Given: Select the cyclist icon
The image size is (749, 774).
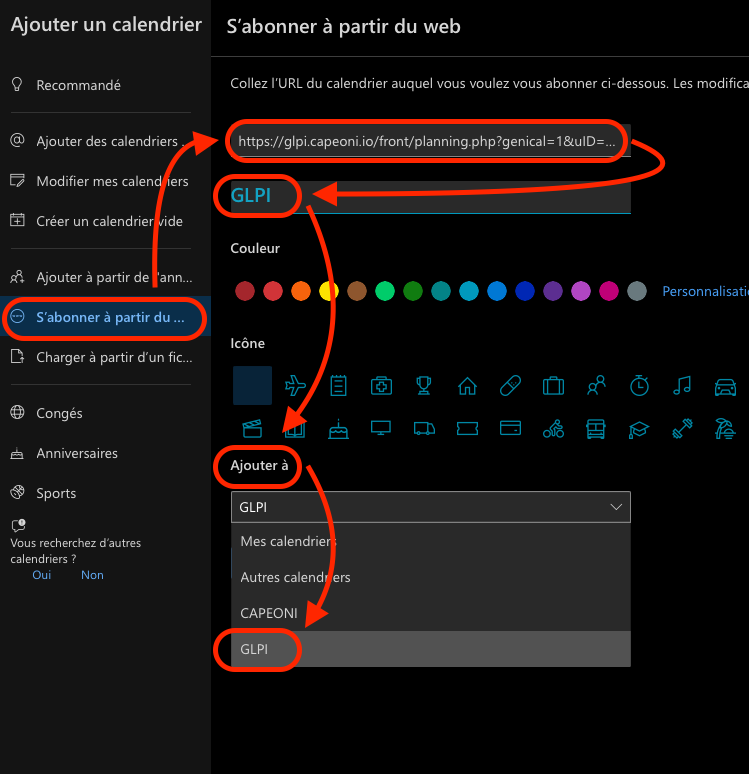Looking at the screenshot, I should [x=553, y=428].
